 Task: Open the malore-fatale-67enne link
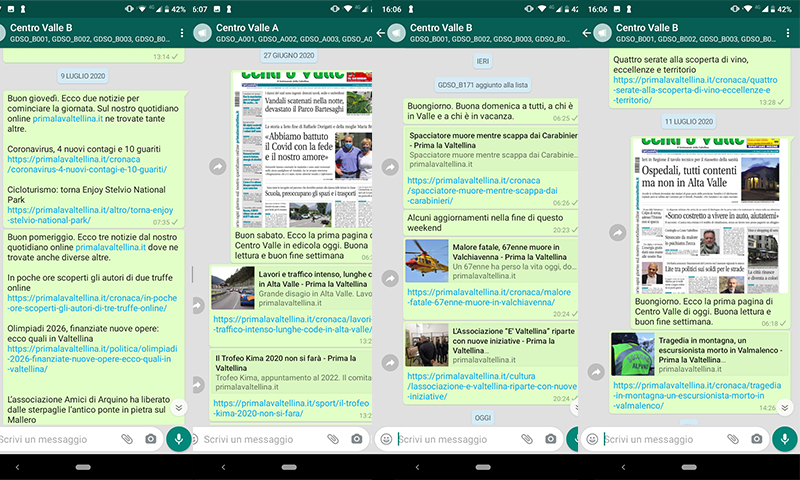click(x=489, y=297)
